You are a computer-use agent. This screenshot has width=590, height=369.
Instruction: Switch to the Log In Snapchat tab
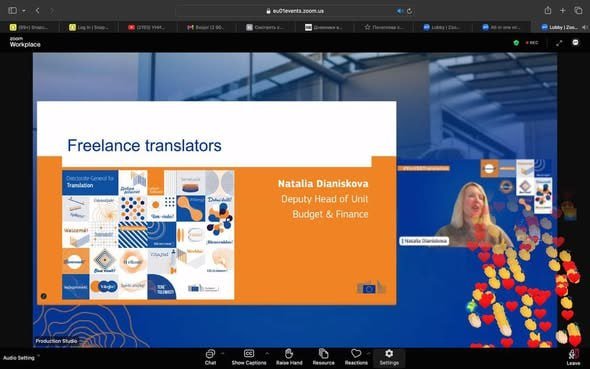tap(89, 27)
